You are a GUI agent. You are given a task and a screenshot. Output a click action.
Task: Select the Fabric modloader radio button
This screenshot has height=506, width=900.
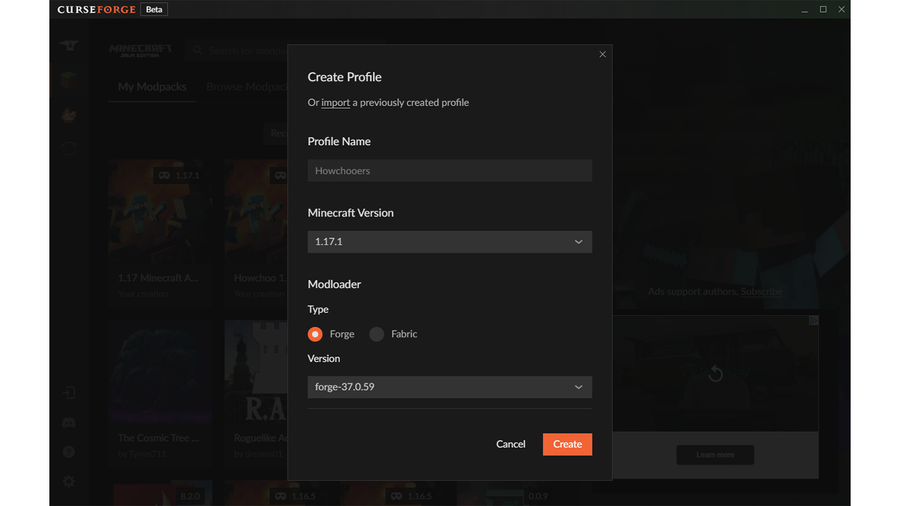click(377, 334)
